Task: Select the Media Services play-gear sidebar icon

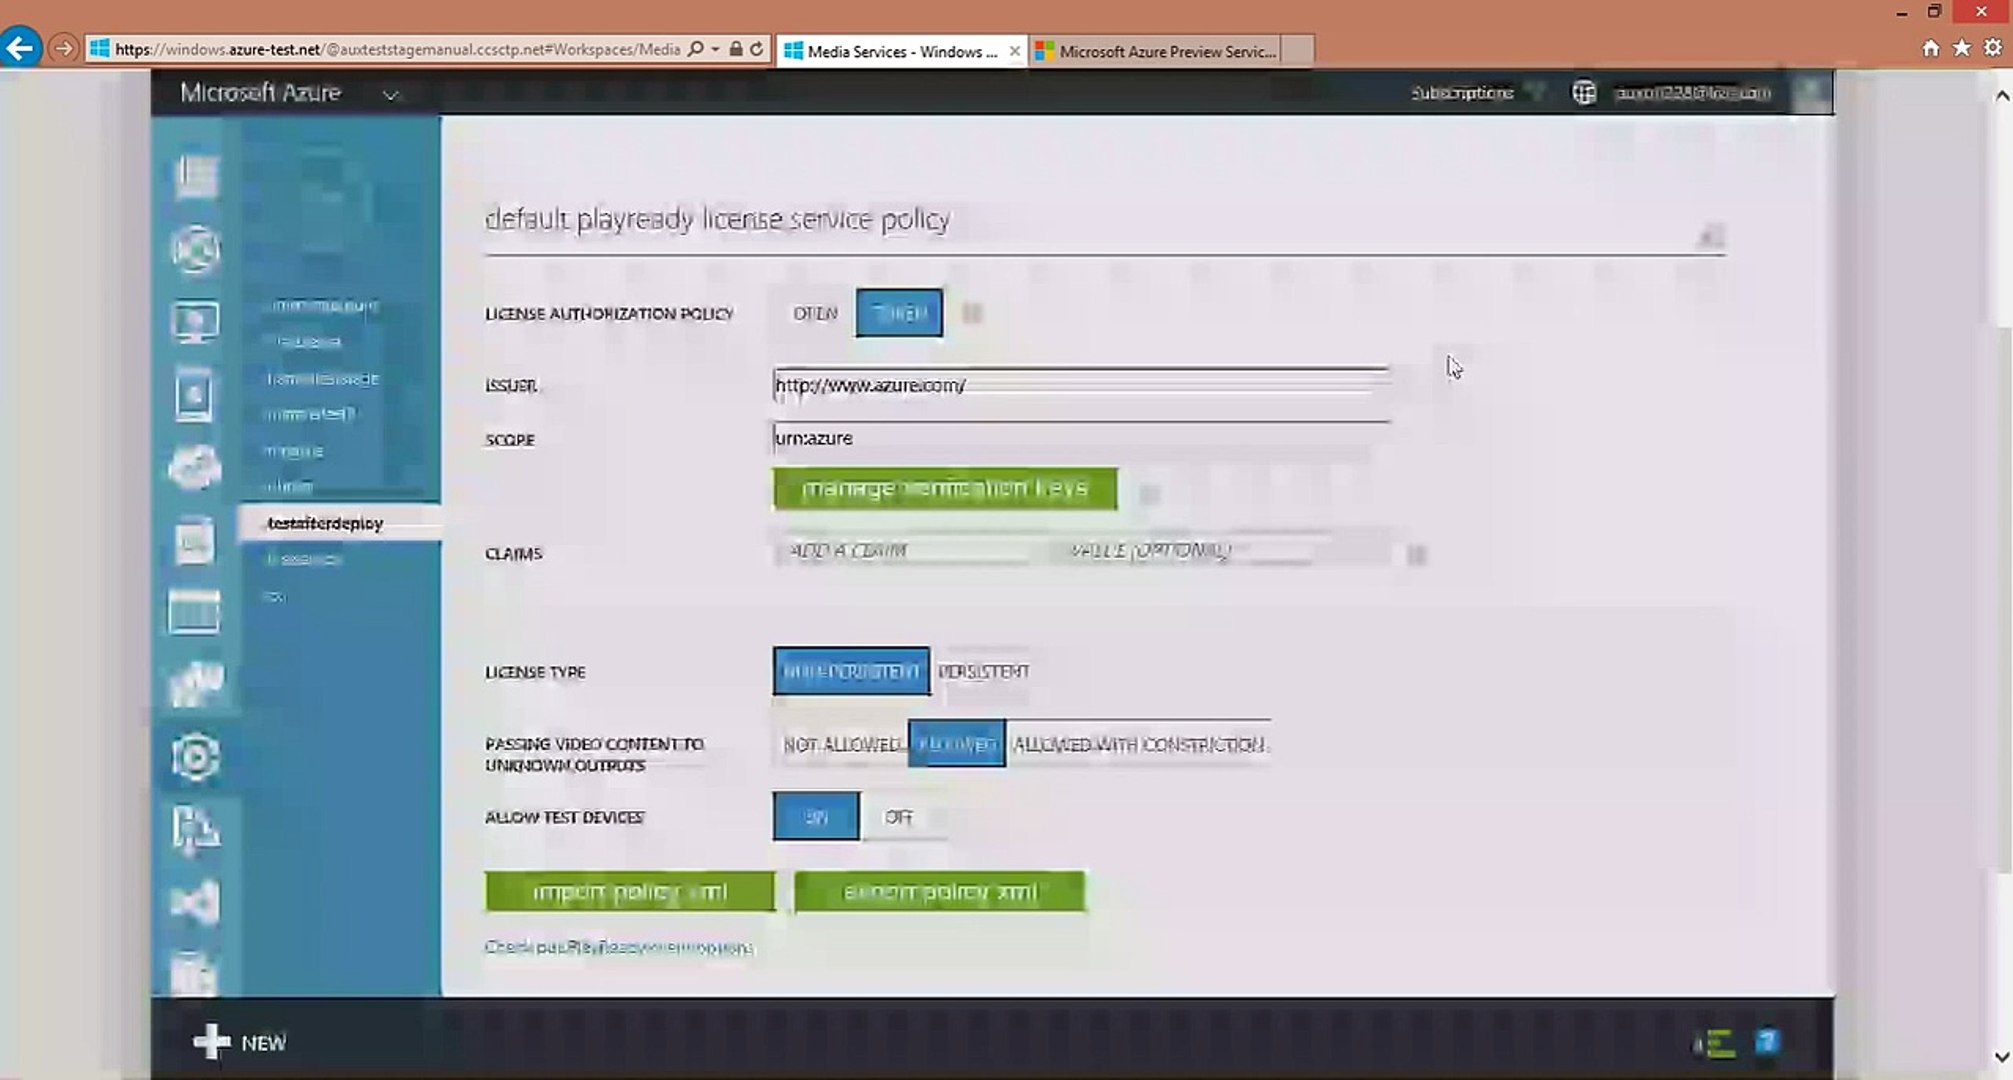Action: click(x=194, y=757)
